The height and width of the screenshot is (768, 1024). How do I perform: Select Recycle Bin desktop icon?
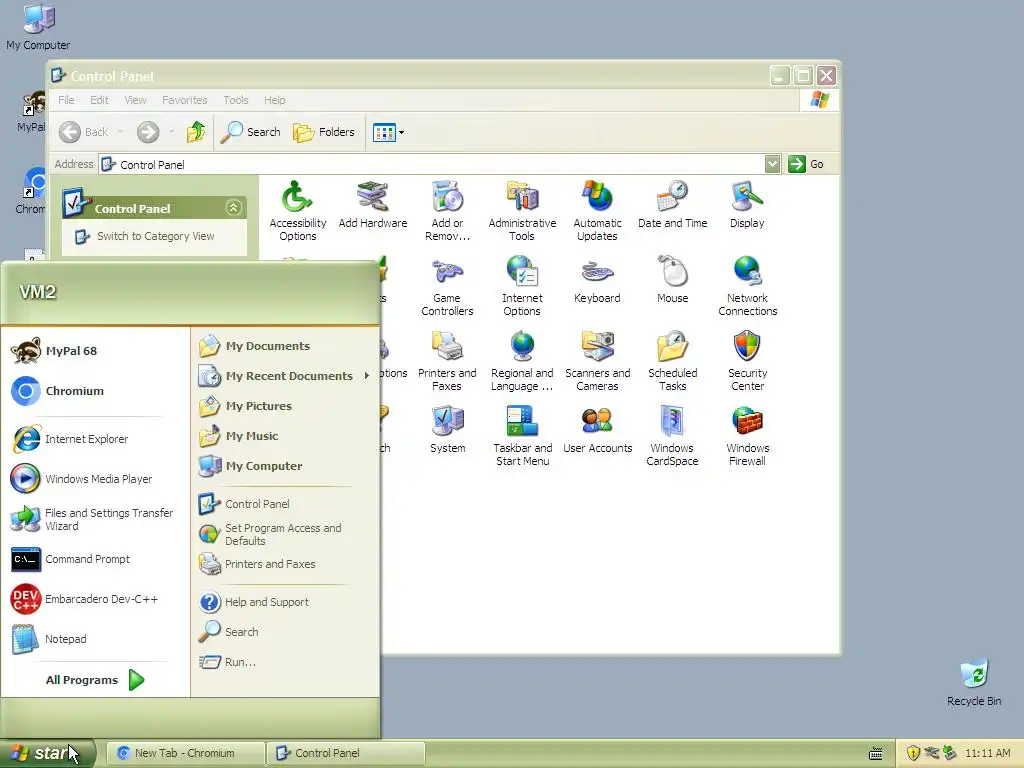974,683
